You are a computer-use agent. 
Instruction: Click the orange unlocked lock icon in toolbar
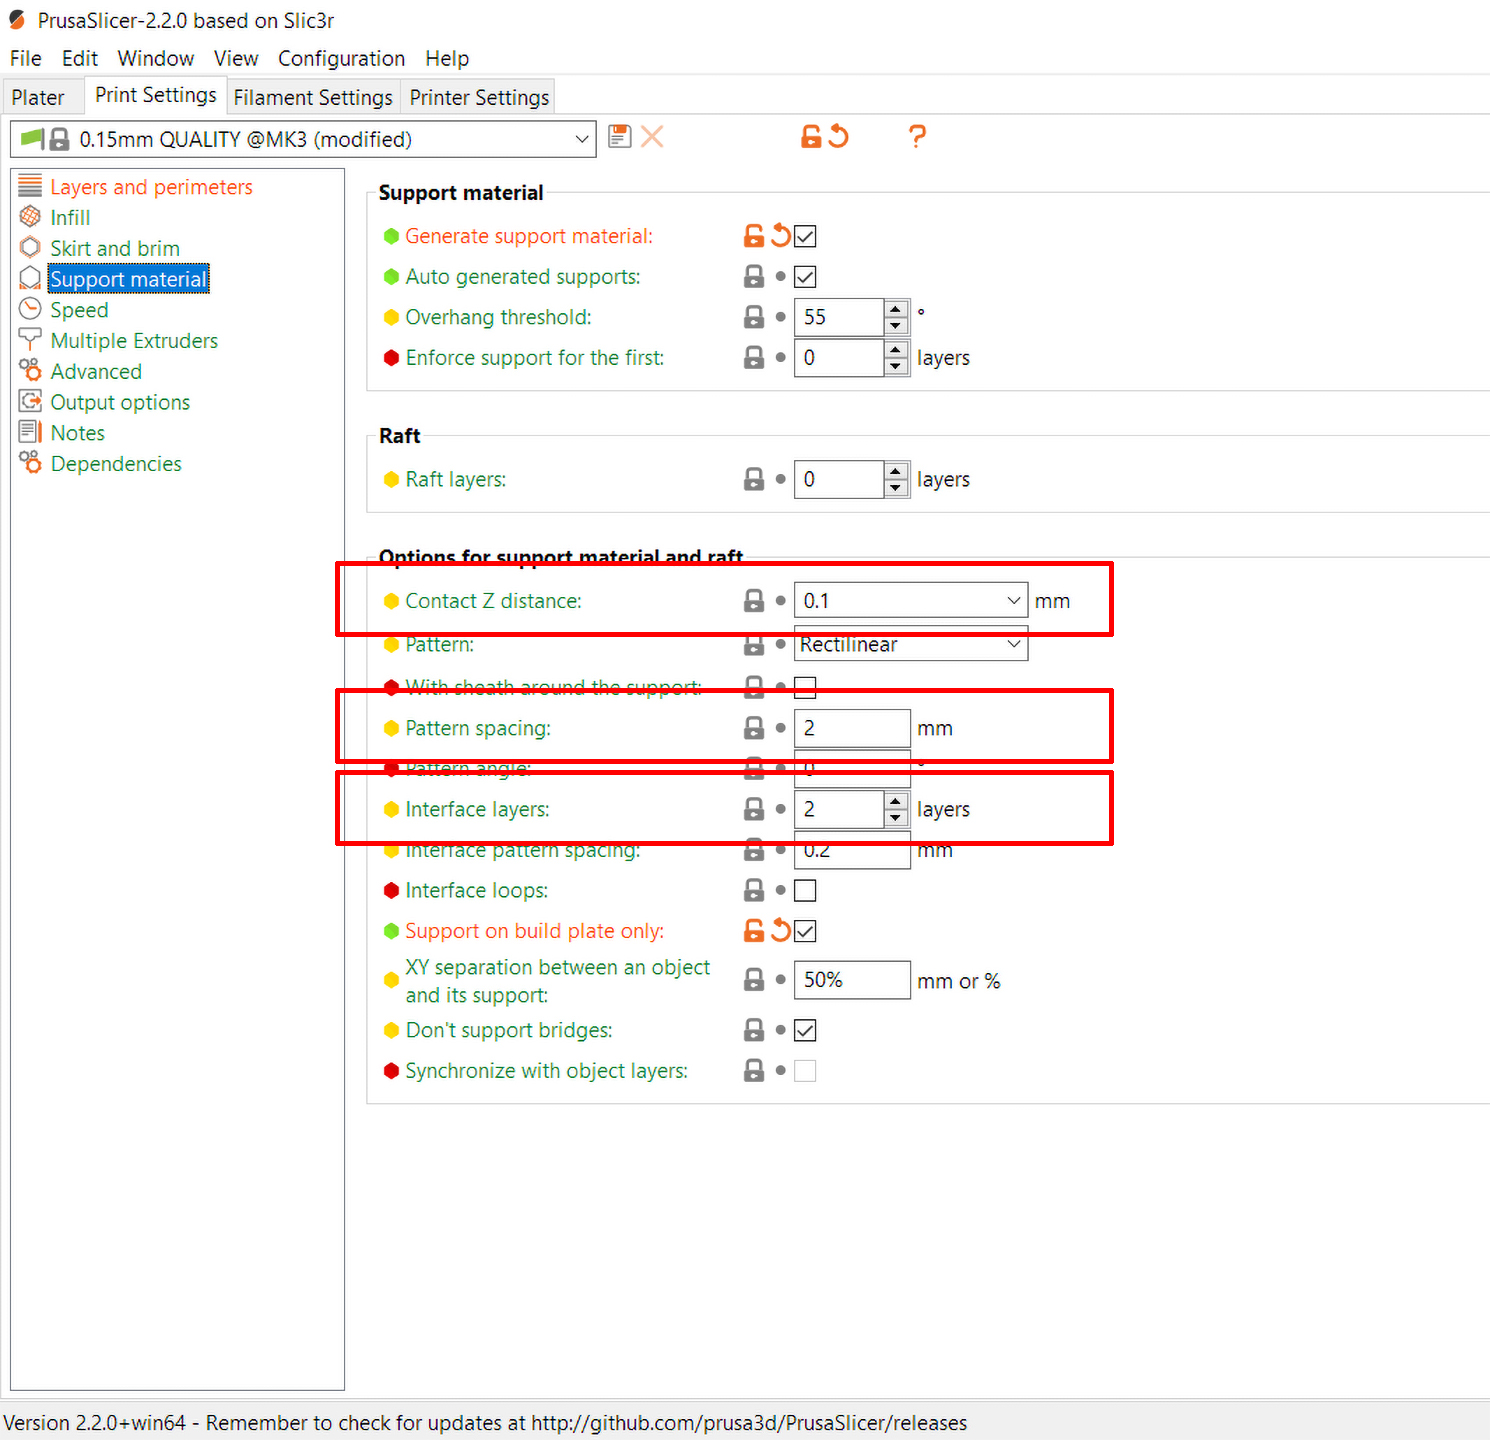[x=811, y=136]
